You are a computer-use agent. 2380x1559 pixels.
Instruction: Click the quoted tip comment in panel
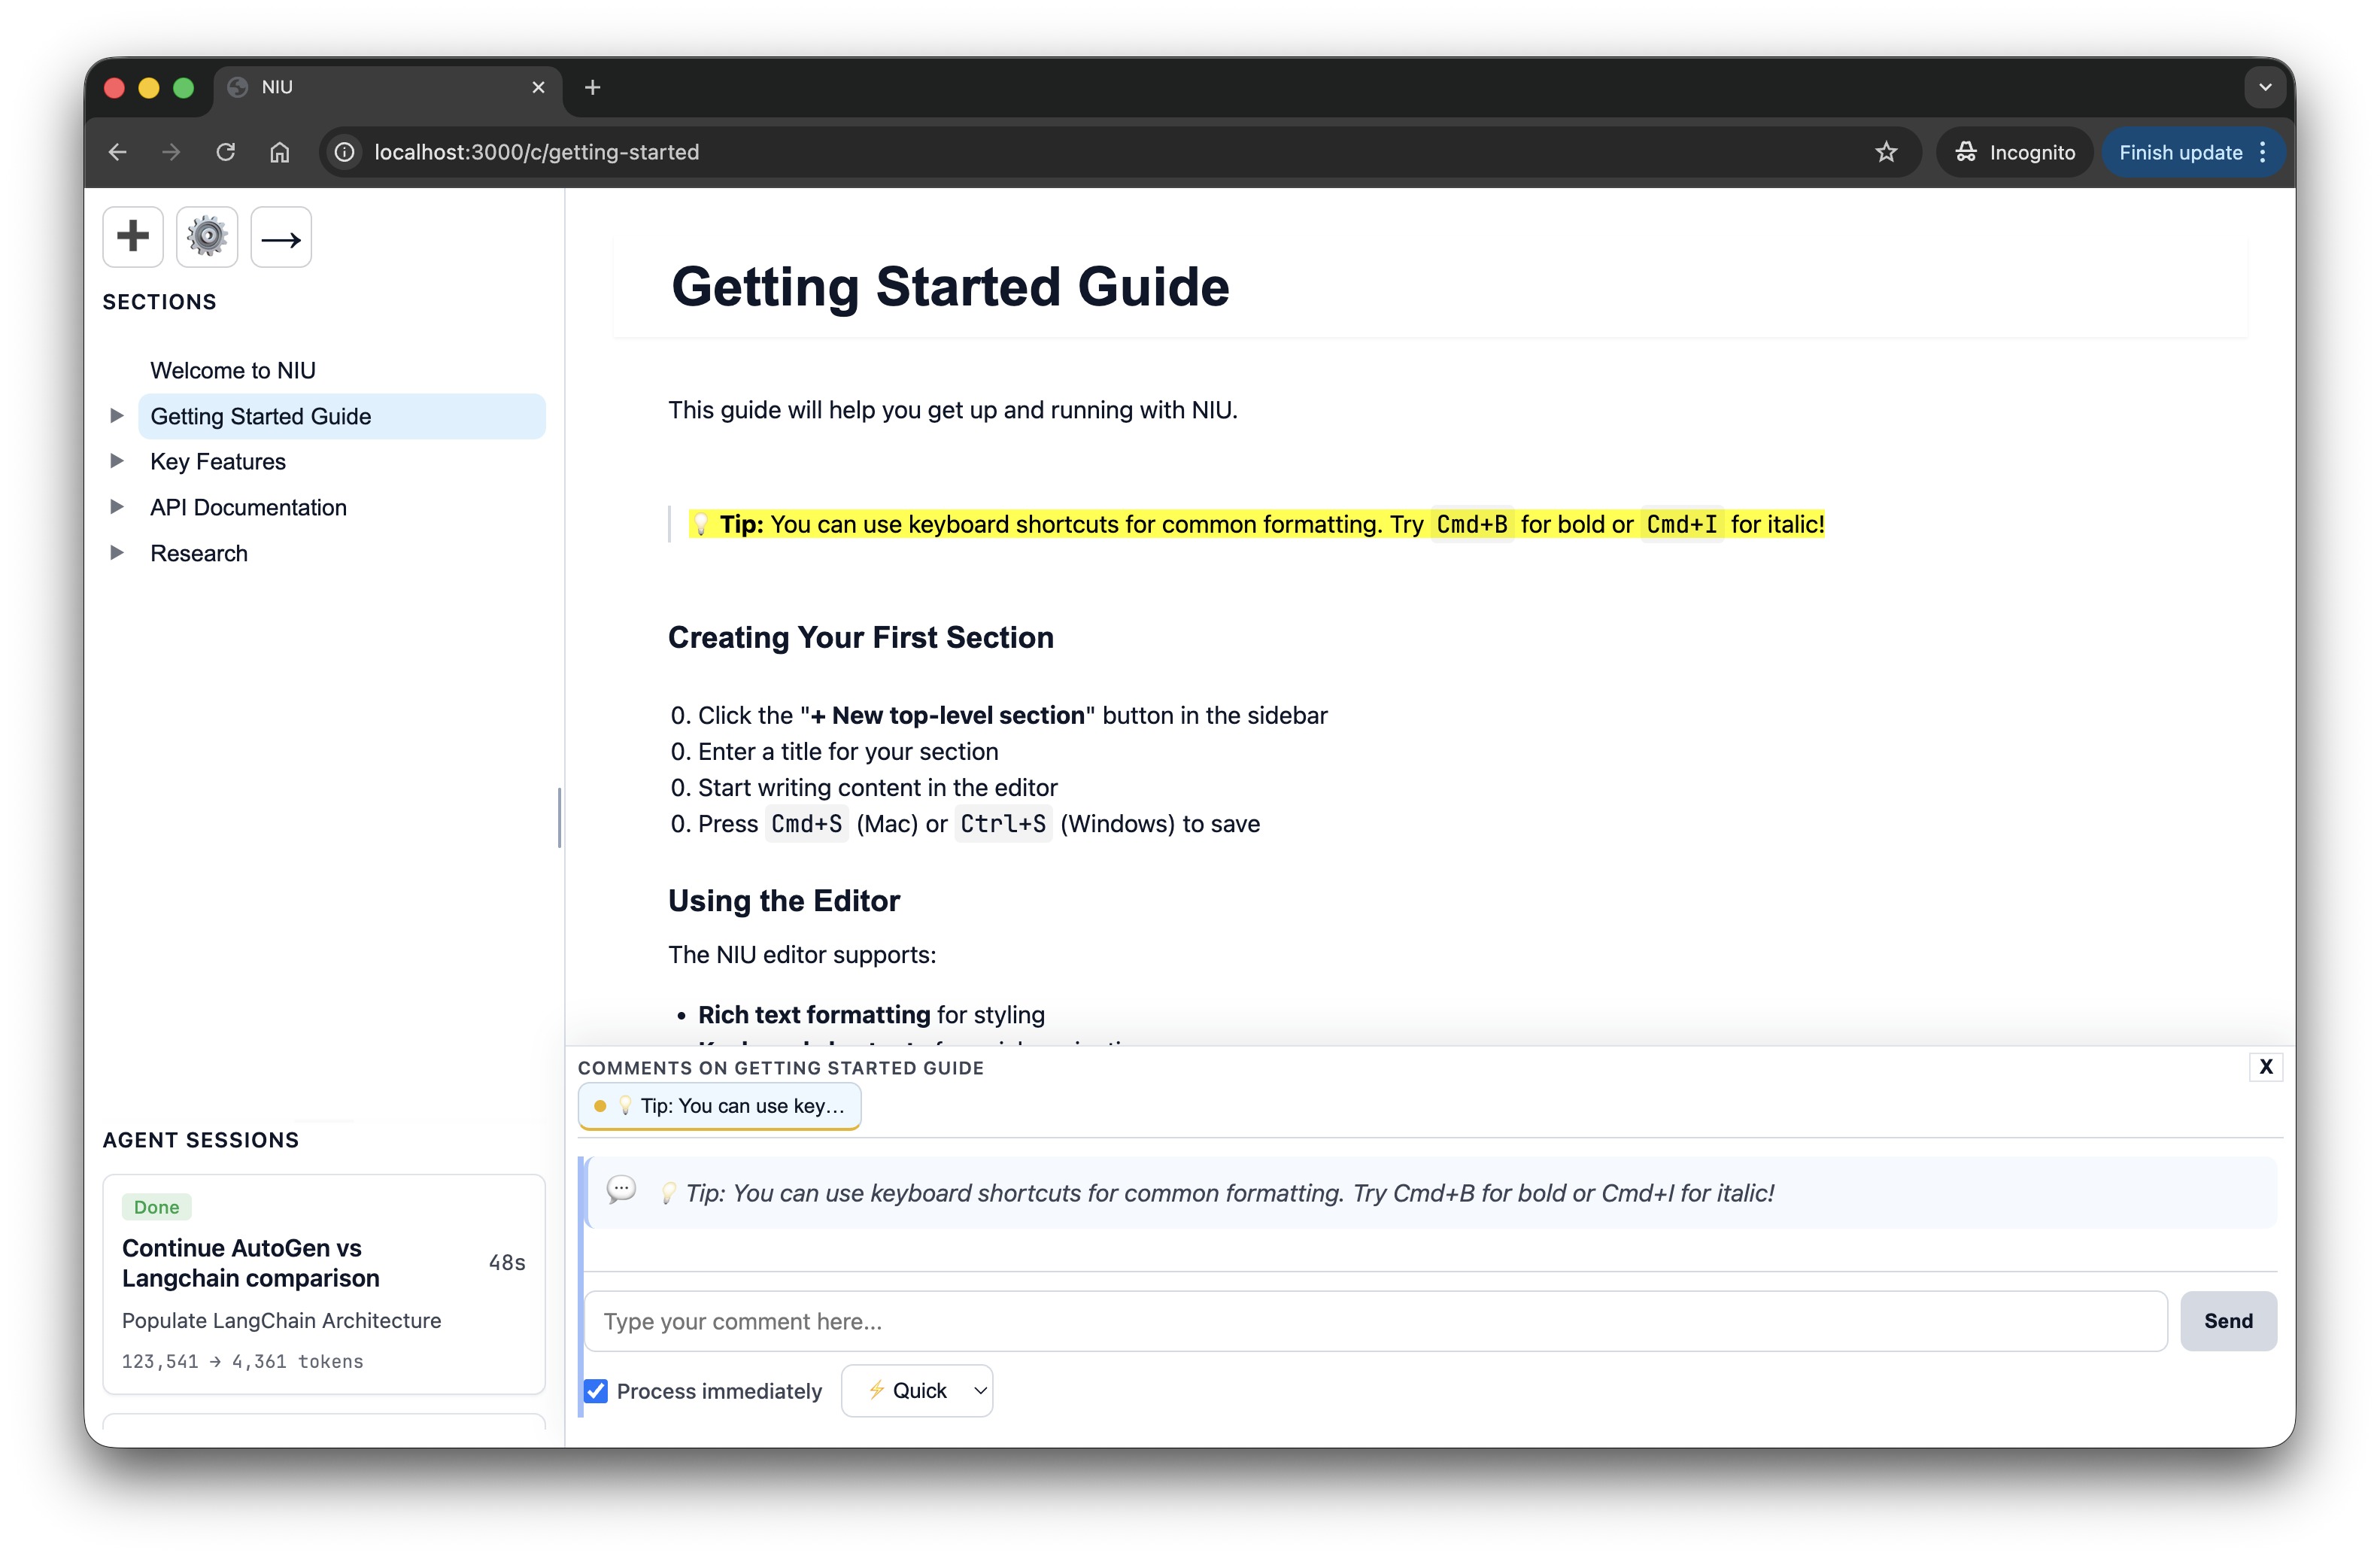[x=1216, y=1193]
